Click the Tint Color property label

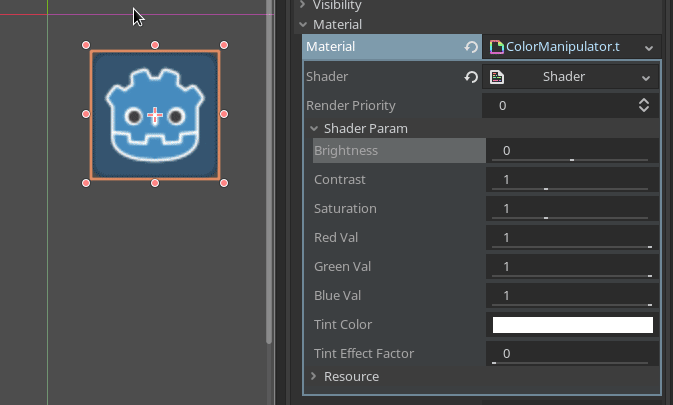click(x=343, y=324)
